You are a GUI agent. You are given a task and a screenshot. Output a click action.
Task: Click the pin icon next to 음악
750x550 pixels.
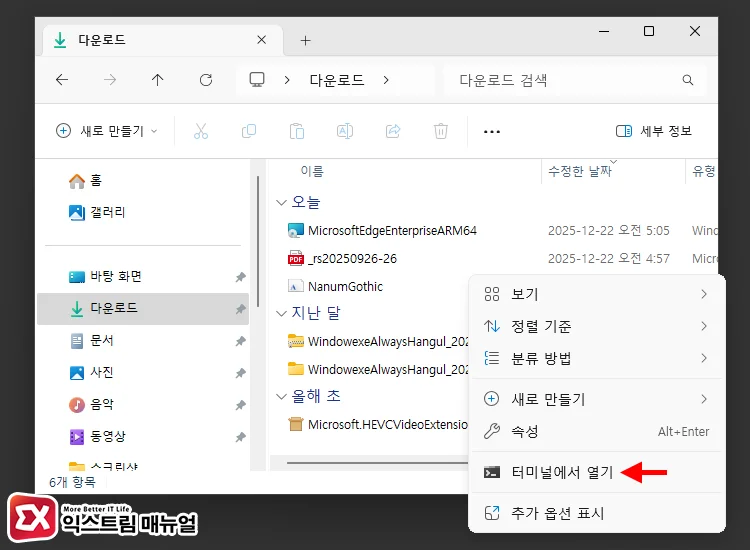pos(241,405)
